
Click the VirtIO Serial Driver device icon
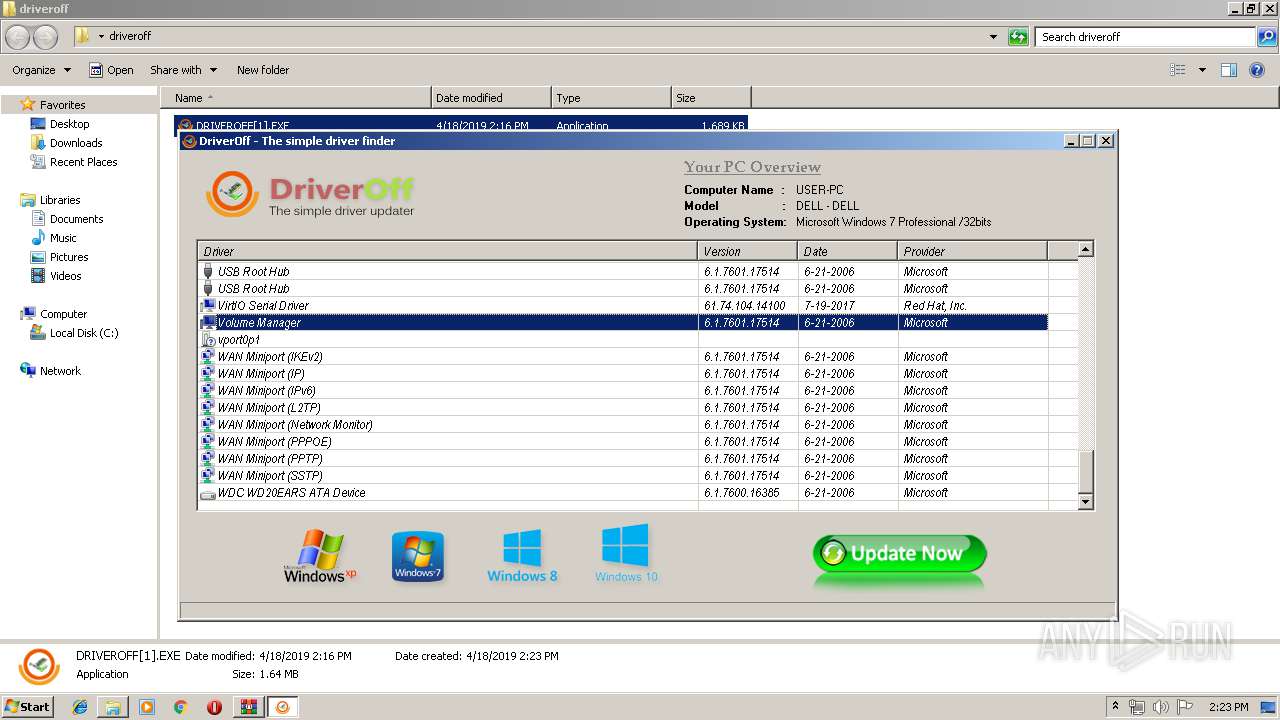click(208, 306)
